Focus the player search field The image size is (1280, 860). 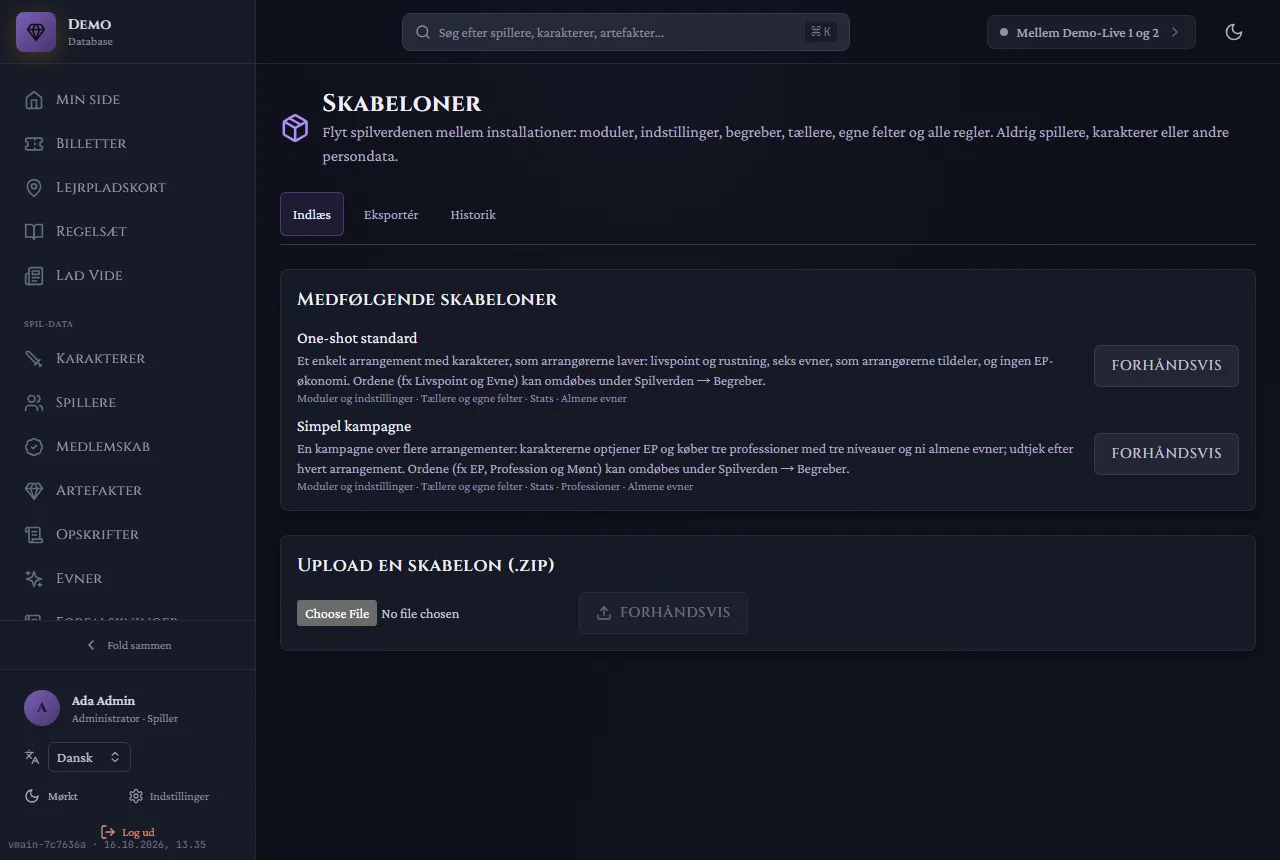pos(626,32)
